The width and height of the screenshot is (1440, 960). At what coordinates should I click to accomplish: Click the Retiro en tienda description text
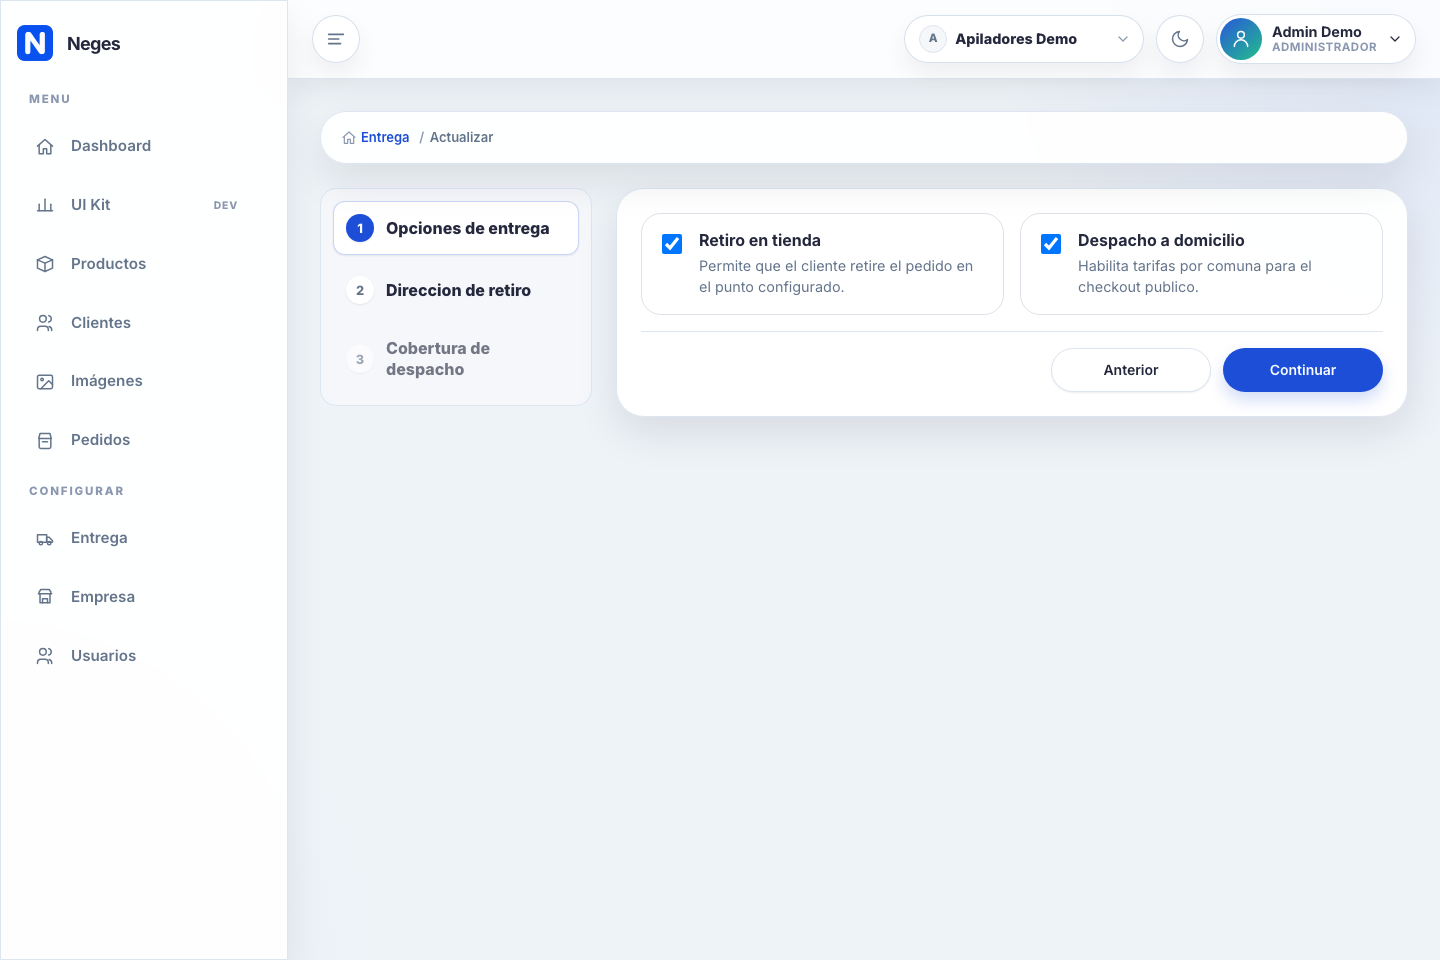[836, 277]
